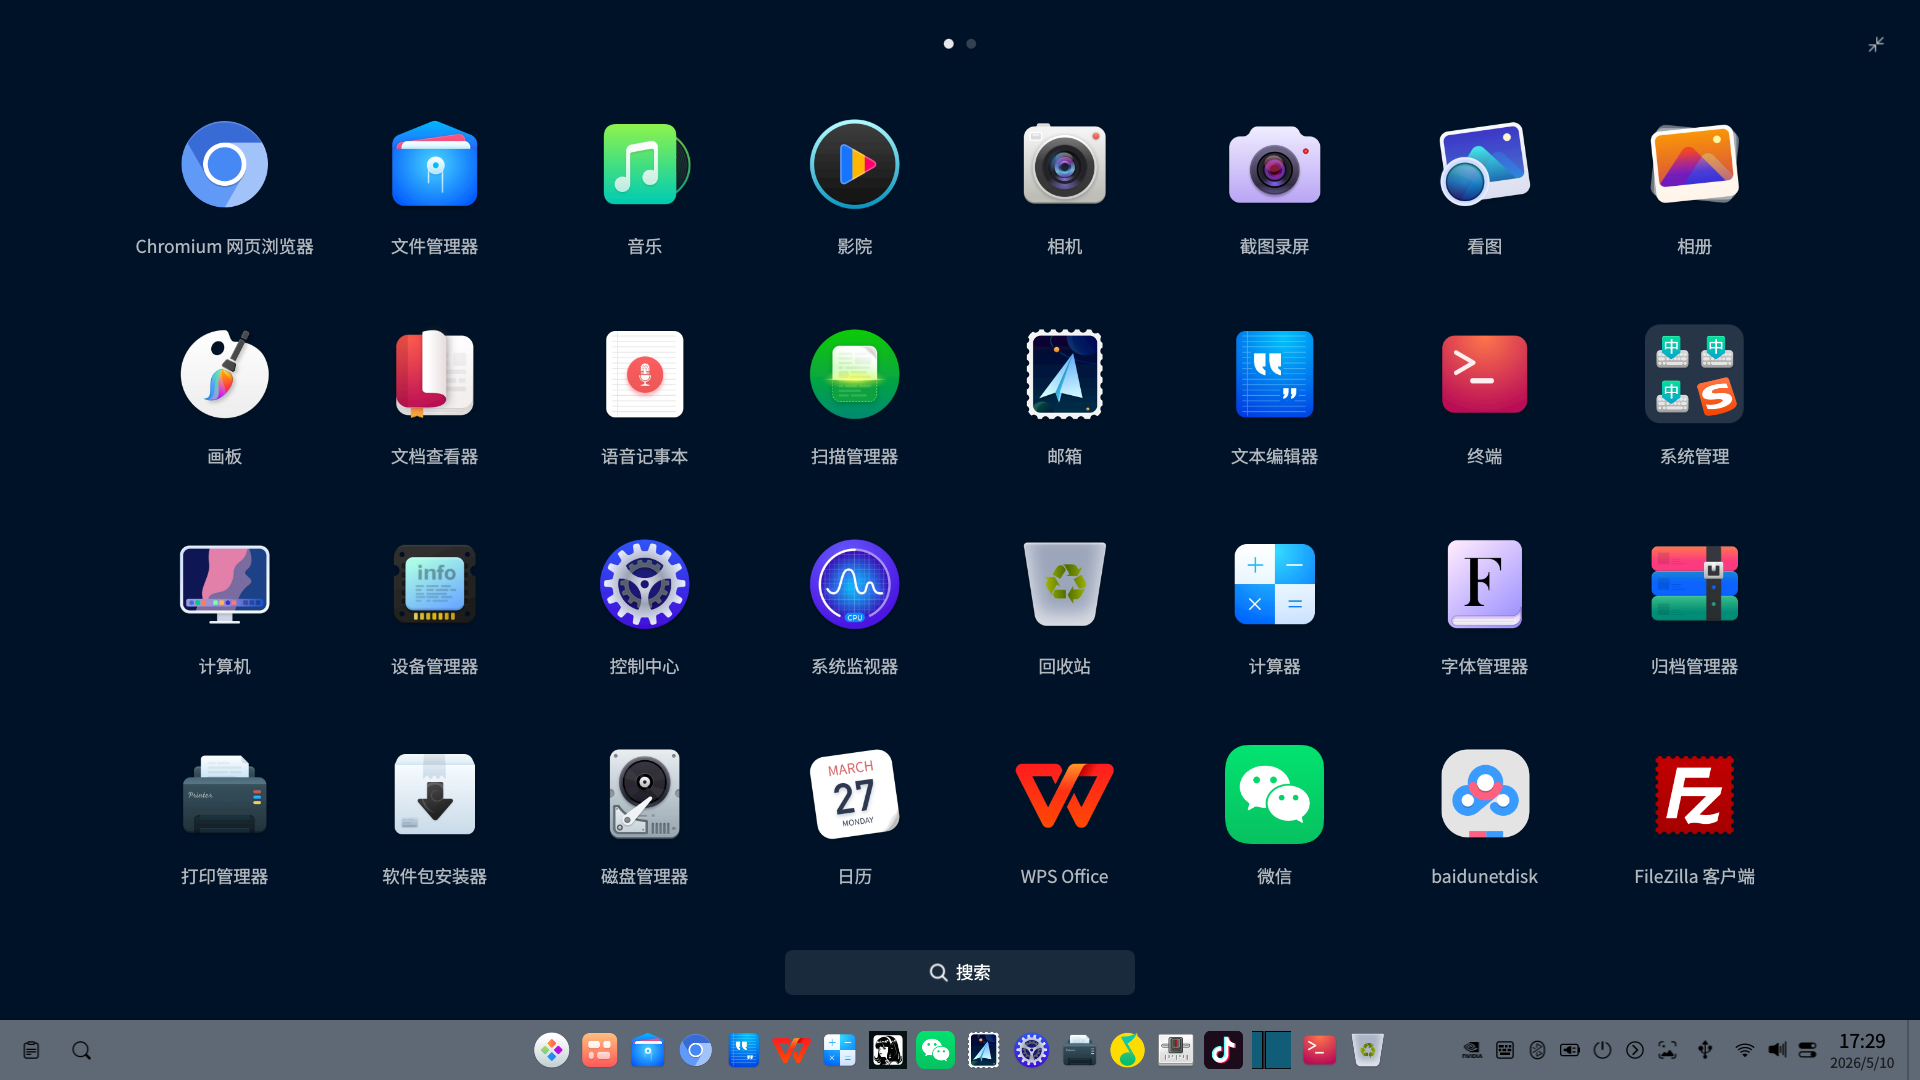Click the clipboard icon at the dock's left end
Image resolution: width=1920 pixels, height=1080 pixels.
(x=31, y=1050)
